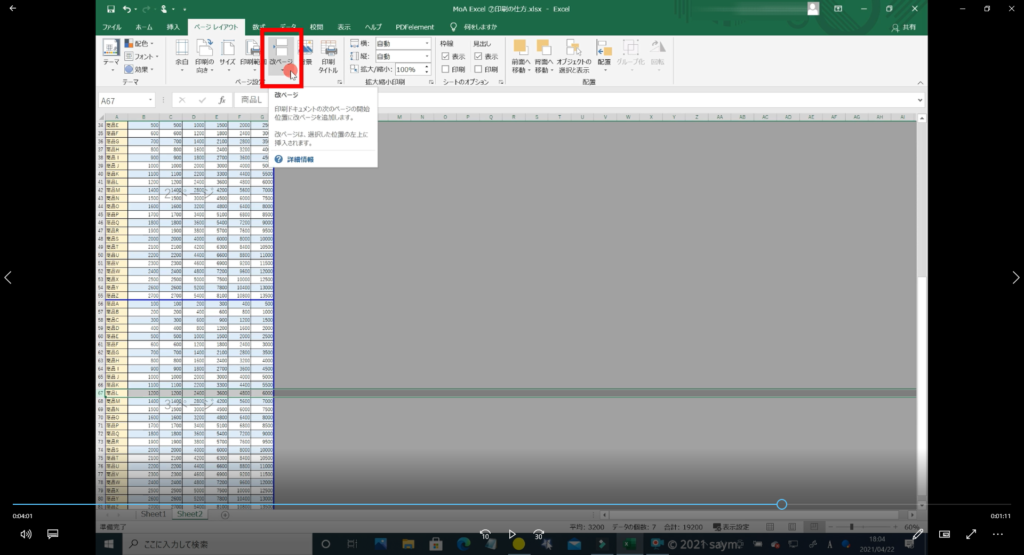Click the 詳細情報 link in tooltip
Image resolution: width=1024 pixels, height=555 pixels.
coord(300,159)
